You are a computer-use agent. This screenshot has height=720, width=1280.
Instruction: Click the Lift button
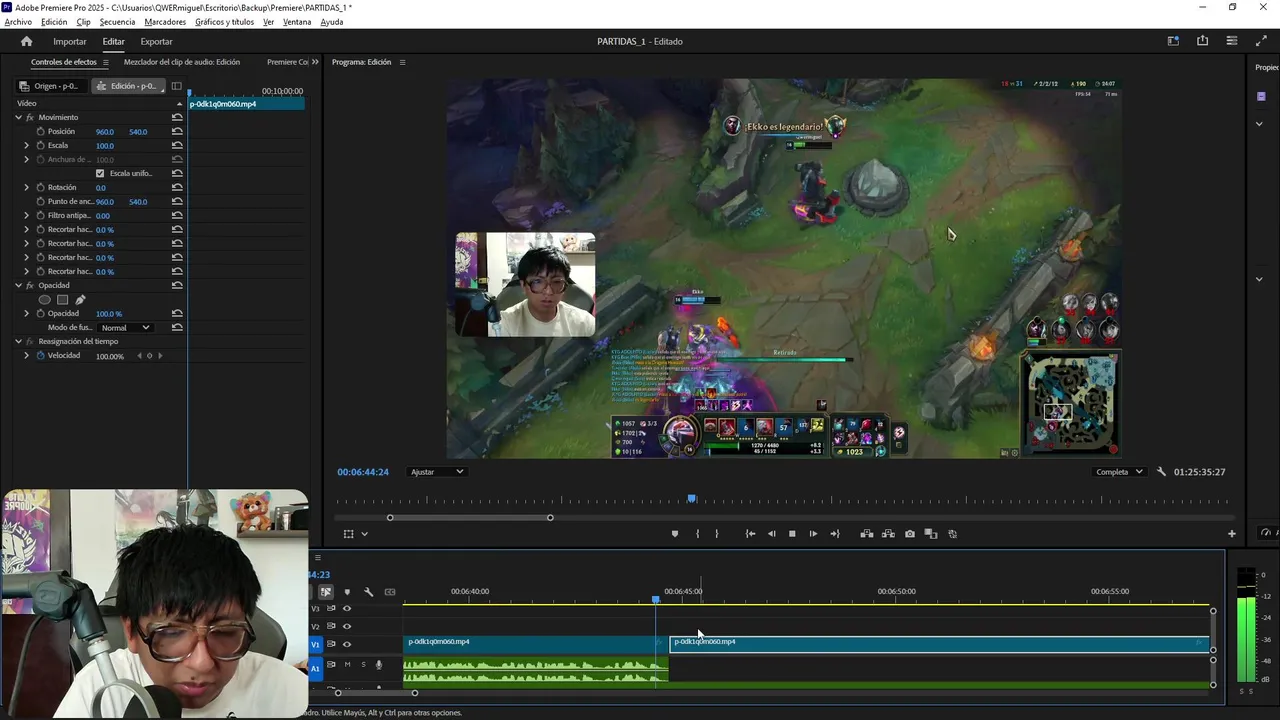[867, 534]
